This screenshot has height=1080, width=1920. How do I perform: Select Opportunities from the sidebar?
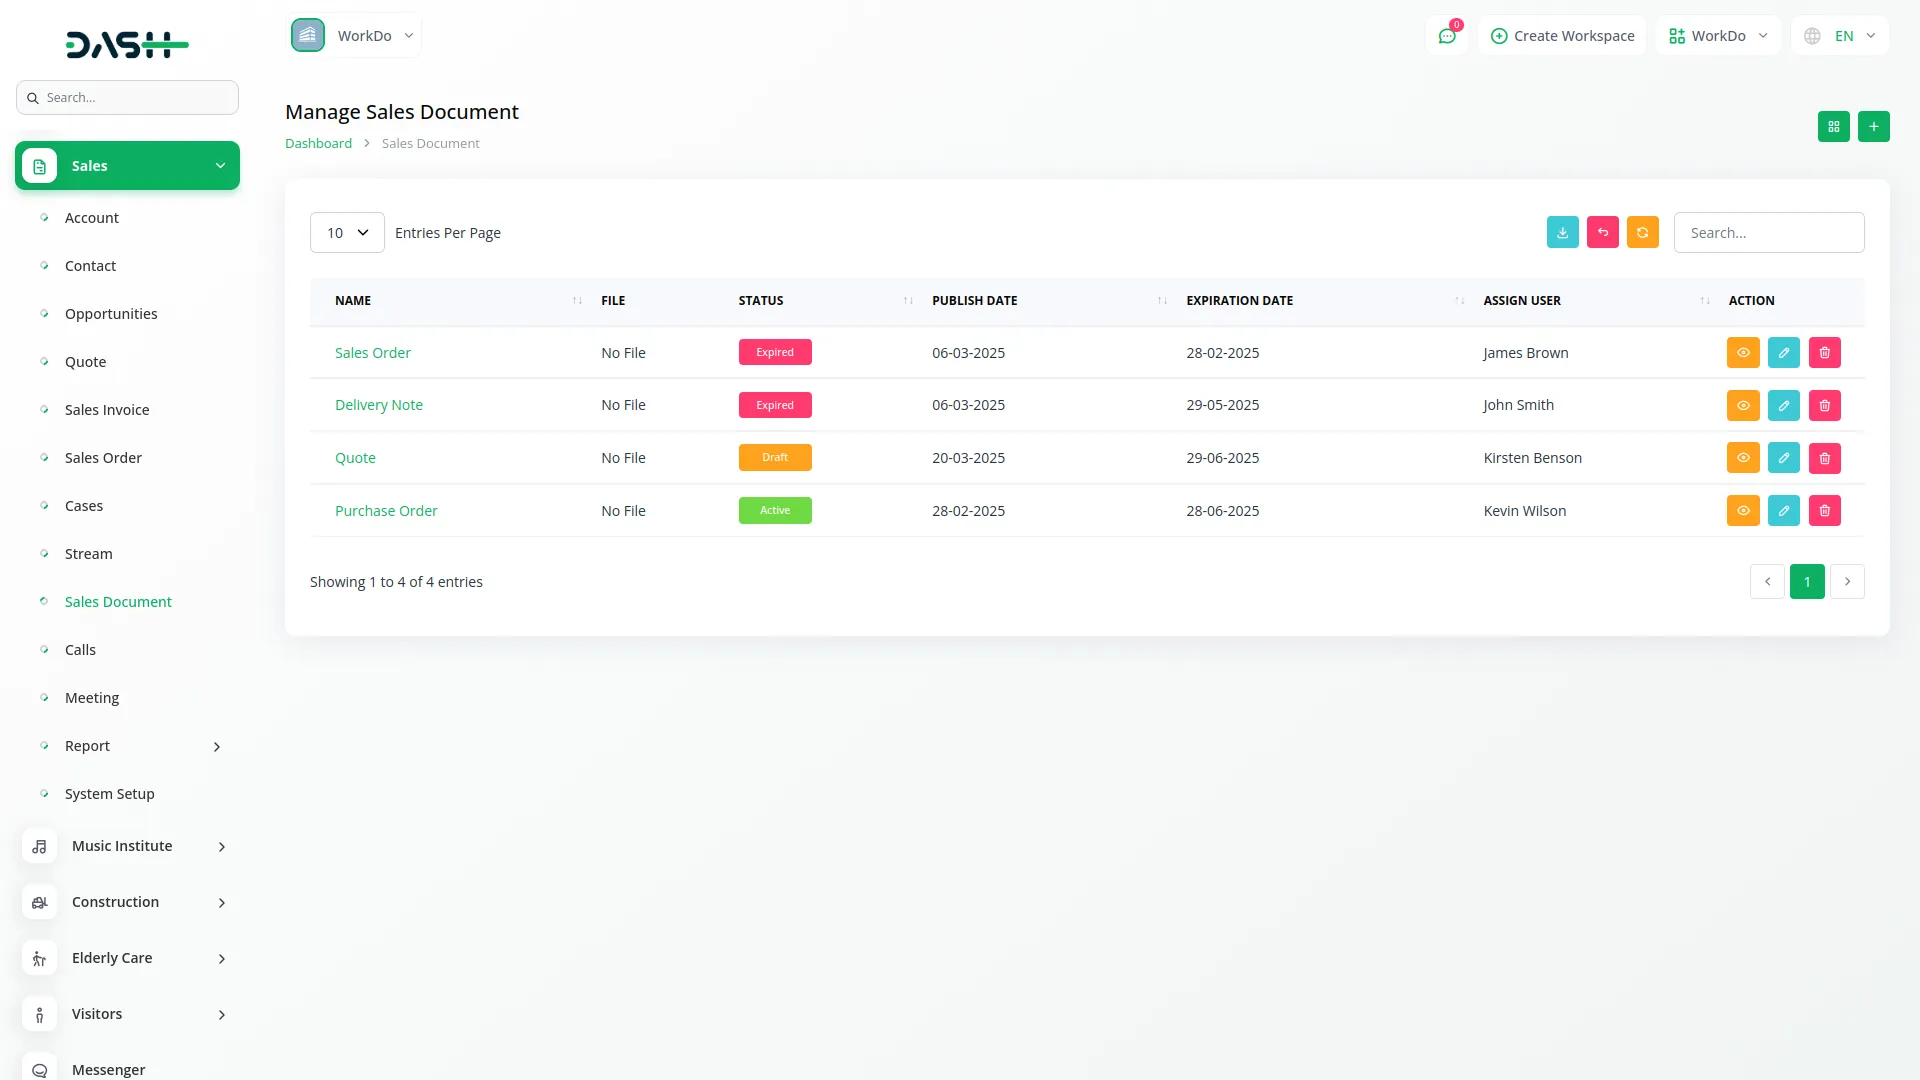[x=111, y=314]
